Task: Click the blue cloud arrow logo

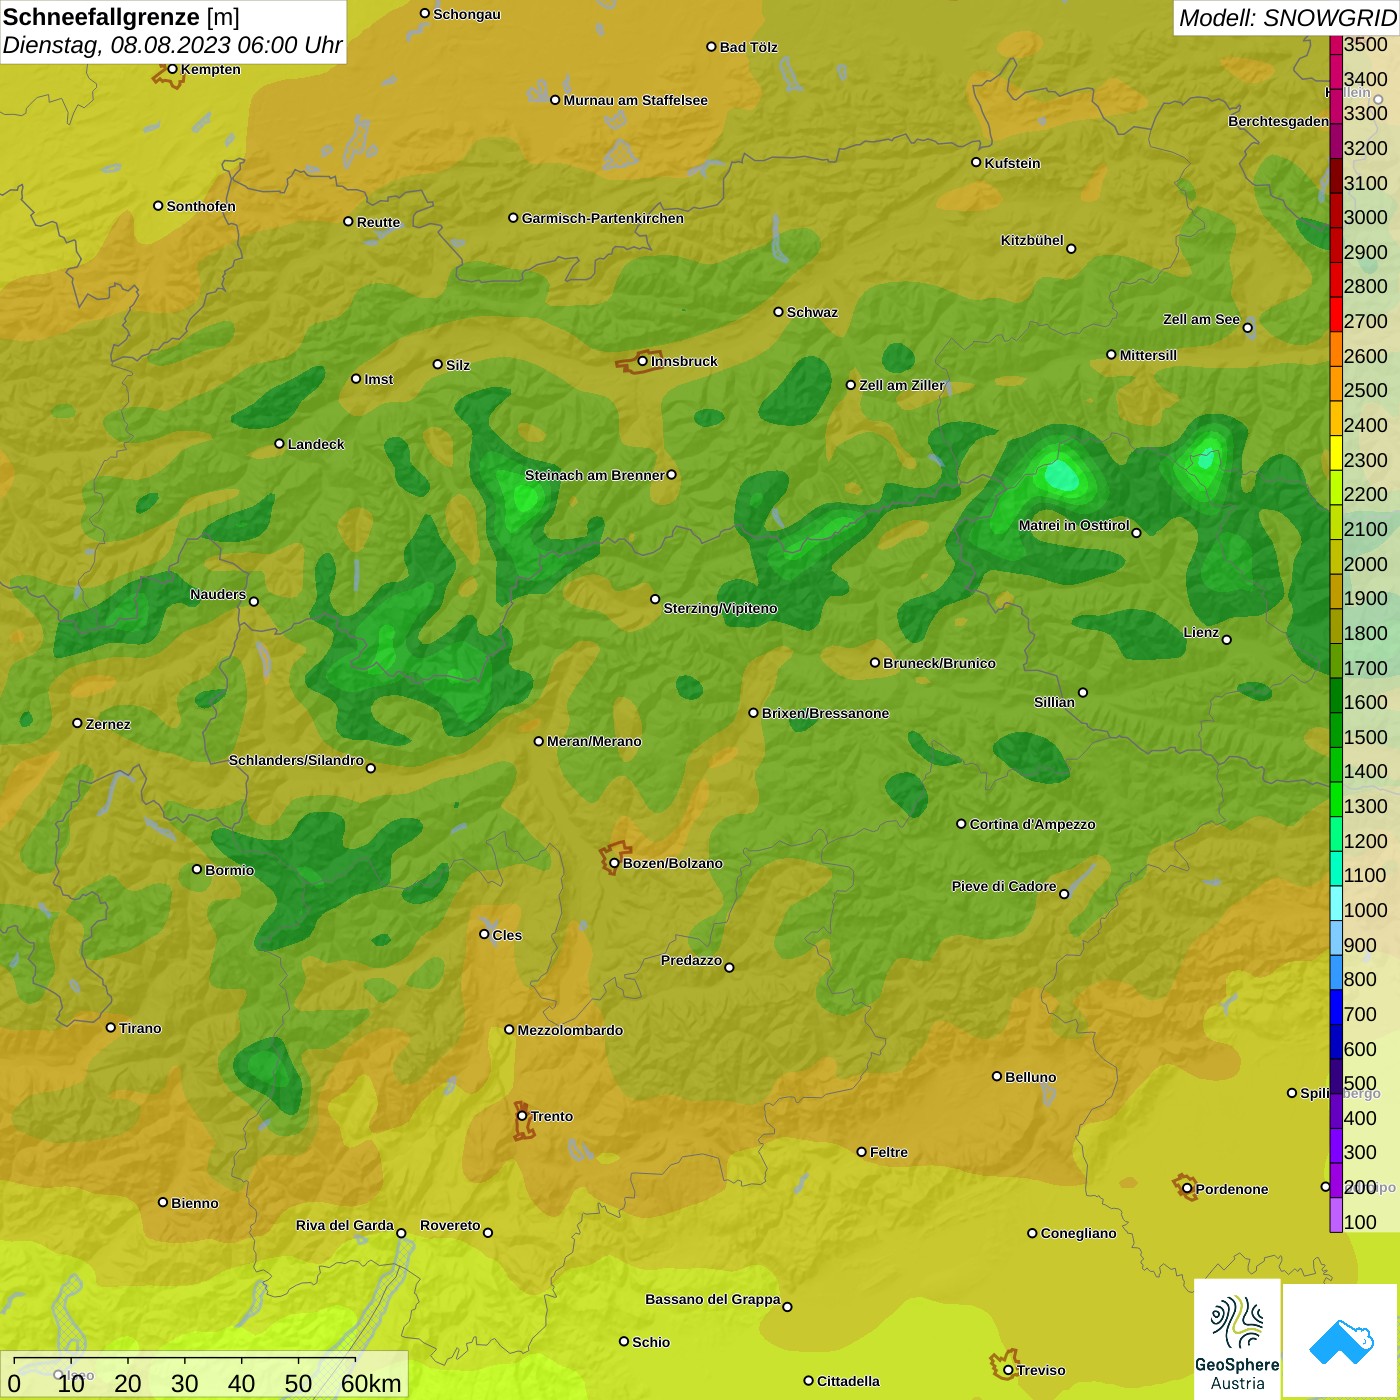Action: (1340, 1342)
